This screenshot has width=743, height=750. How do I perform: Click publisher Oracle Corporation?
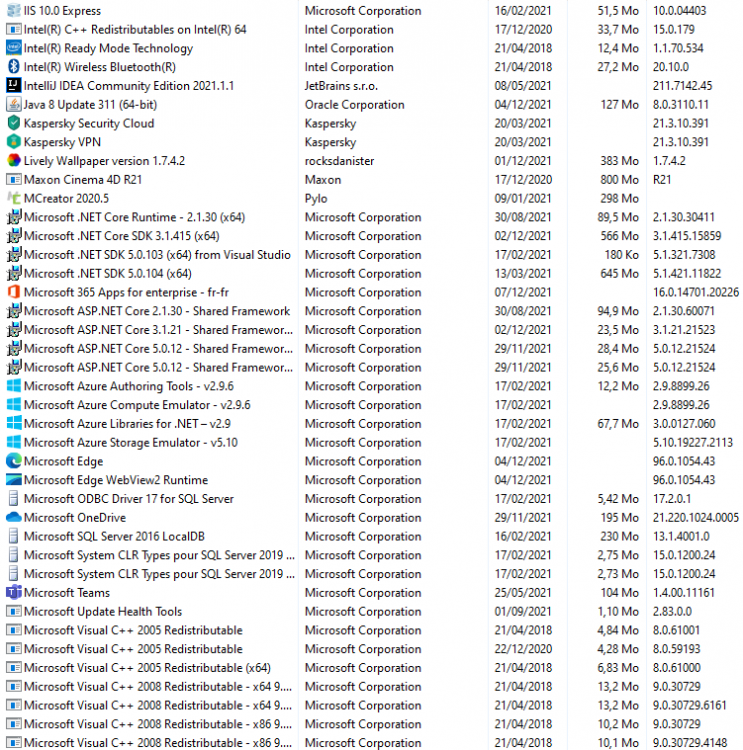click(355, 104)
